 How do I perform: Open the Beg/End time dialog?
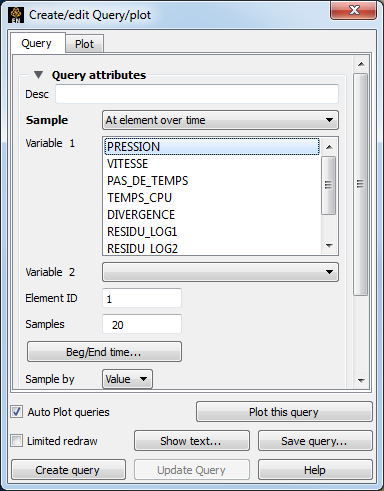coord(104,352)
